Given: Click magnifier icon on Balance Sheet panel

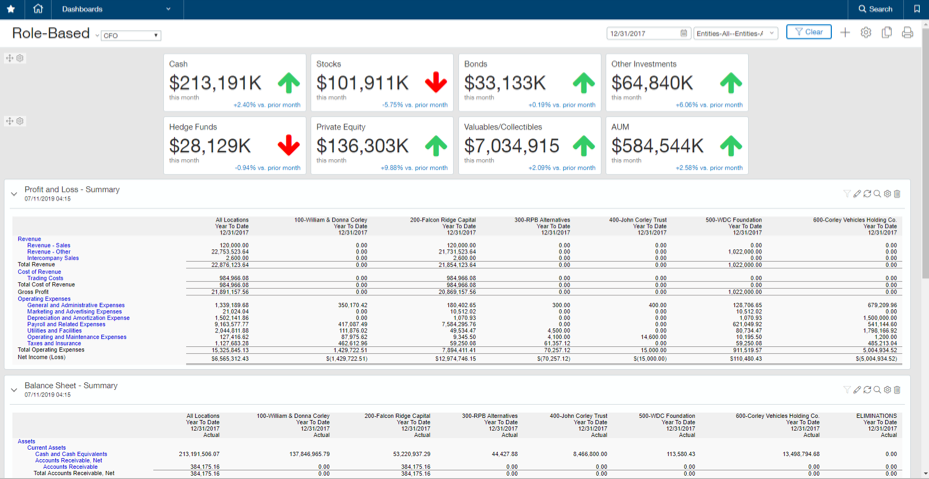Looking at the screenshot, I should pos(877,389).
